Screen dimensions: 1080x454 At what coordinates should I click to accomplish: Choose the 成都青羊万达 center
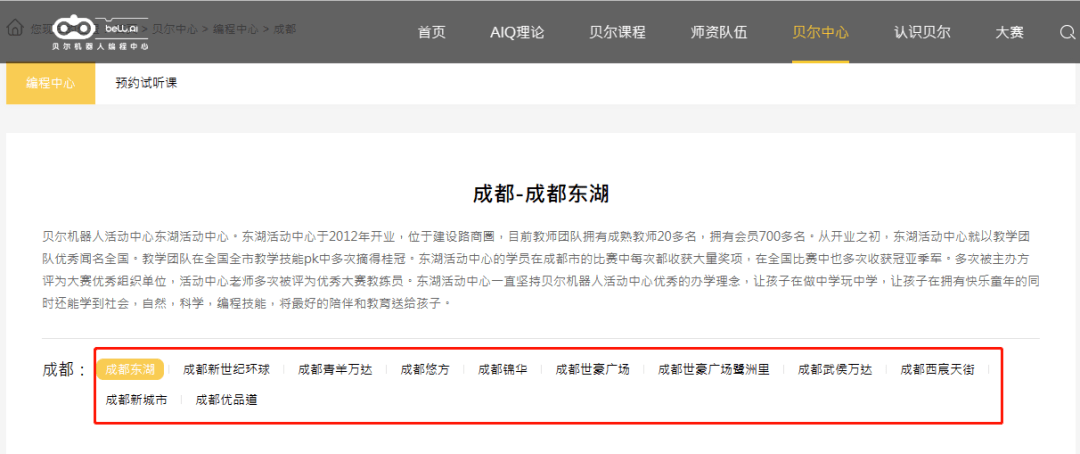click(x=335, y=370)
